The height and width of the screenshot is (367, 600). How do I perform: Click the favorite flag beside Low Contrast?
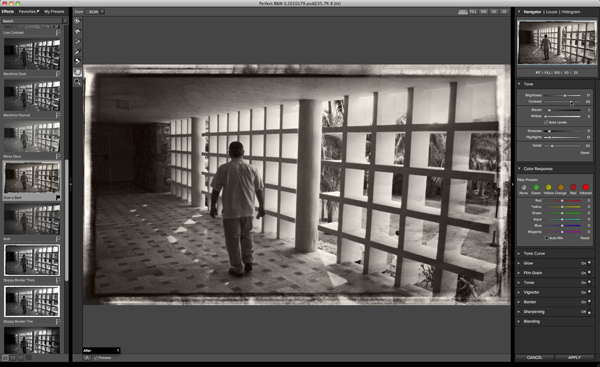click(x=58, y=33)
